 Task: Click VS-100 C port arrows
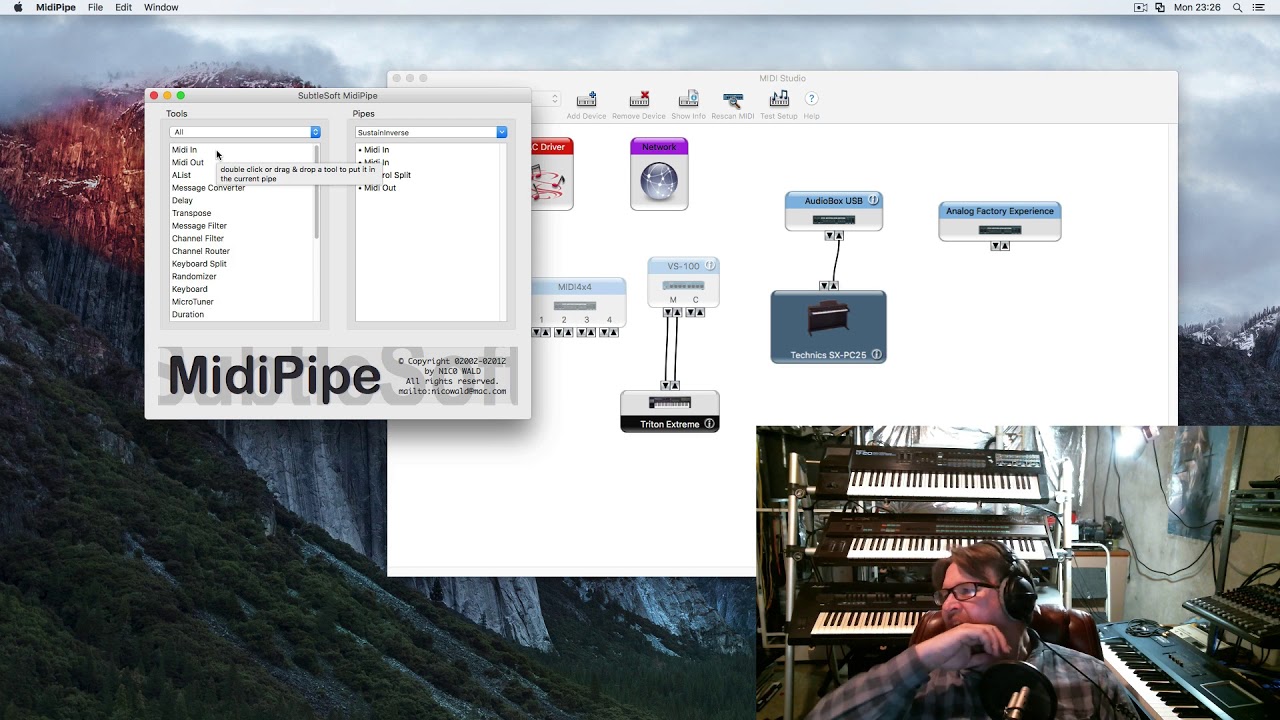click(x=695, y=312)
